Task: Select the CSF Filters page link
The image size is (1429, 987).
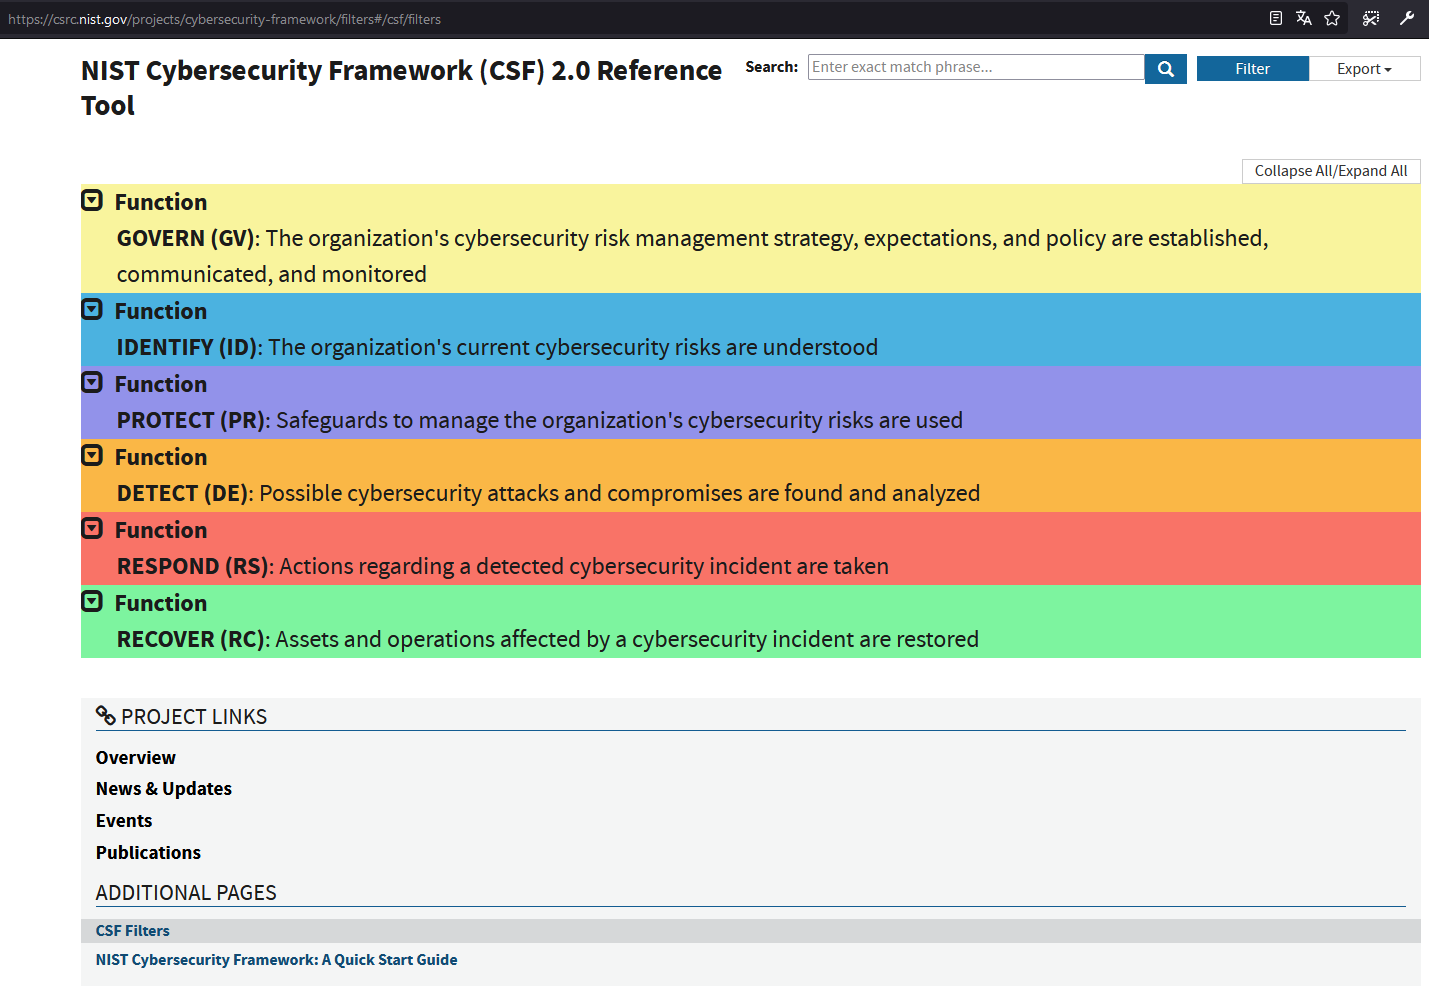Action: pos(133,931)
